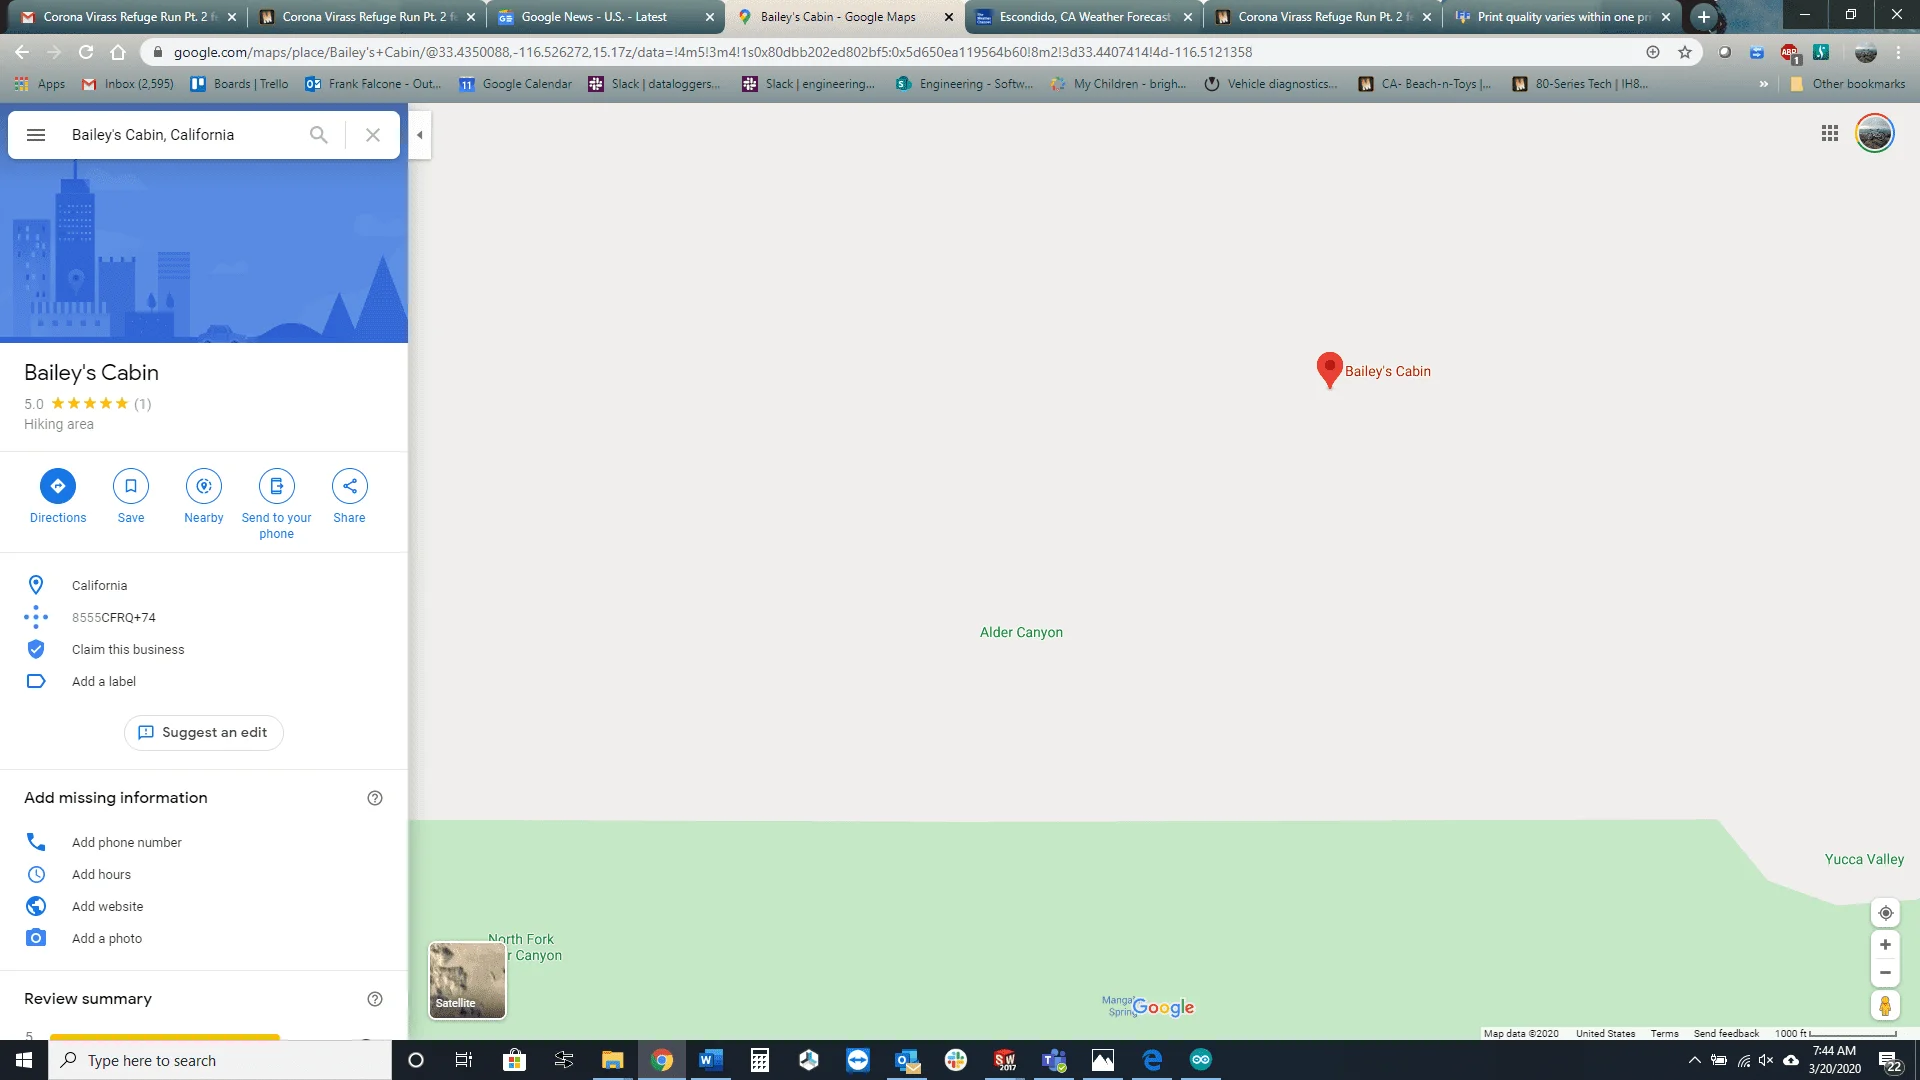Click Alder Canyon map label
The width and height of the screenshot is (1920, 1080).
pos(1021,633)
